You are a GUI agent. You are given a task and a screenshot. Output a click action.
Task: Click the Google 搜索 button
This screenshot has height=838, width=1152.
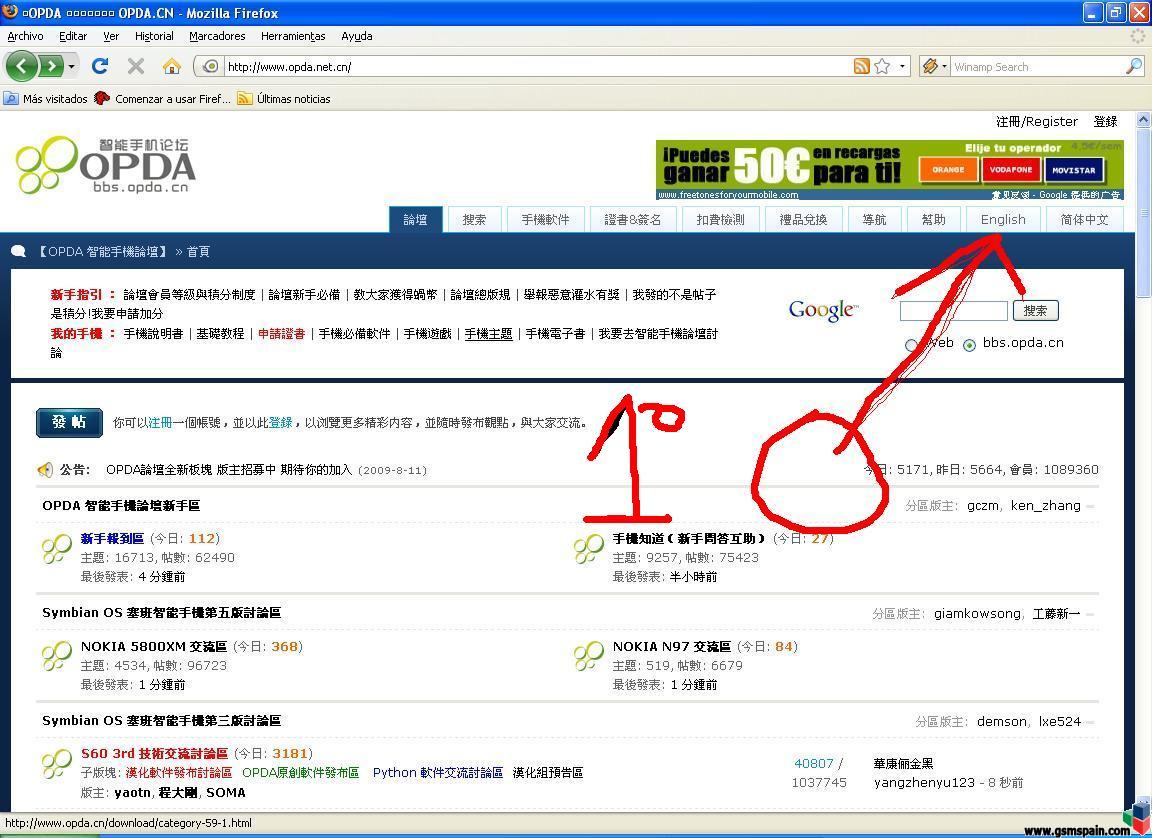tap(1035, 311)
